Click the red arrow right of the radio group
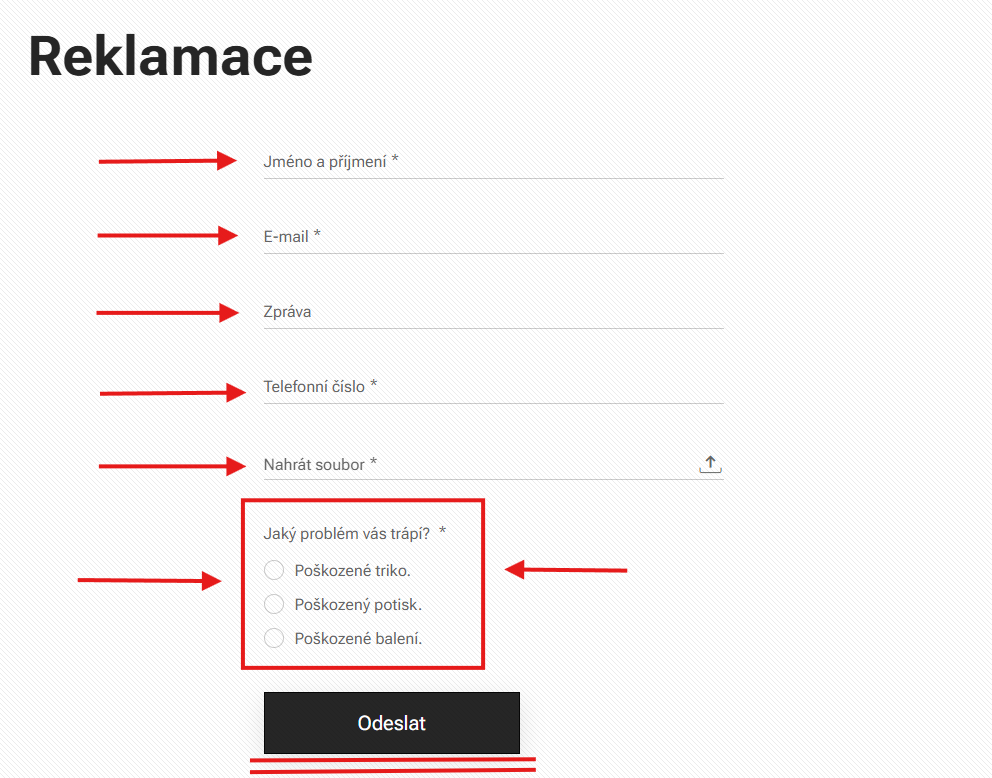 [x=566, y=570]
